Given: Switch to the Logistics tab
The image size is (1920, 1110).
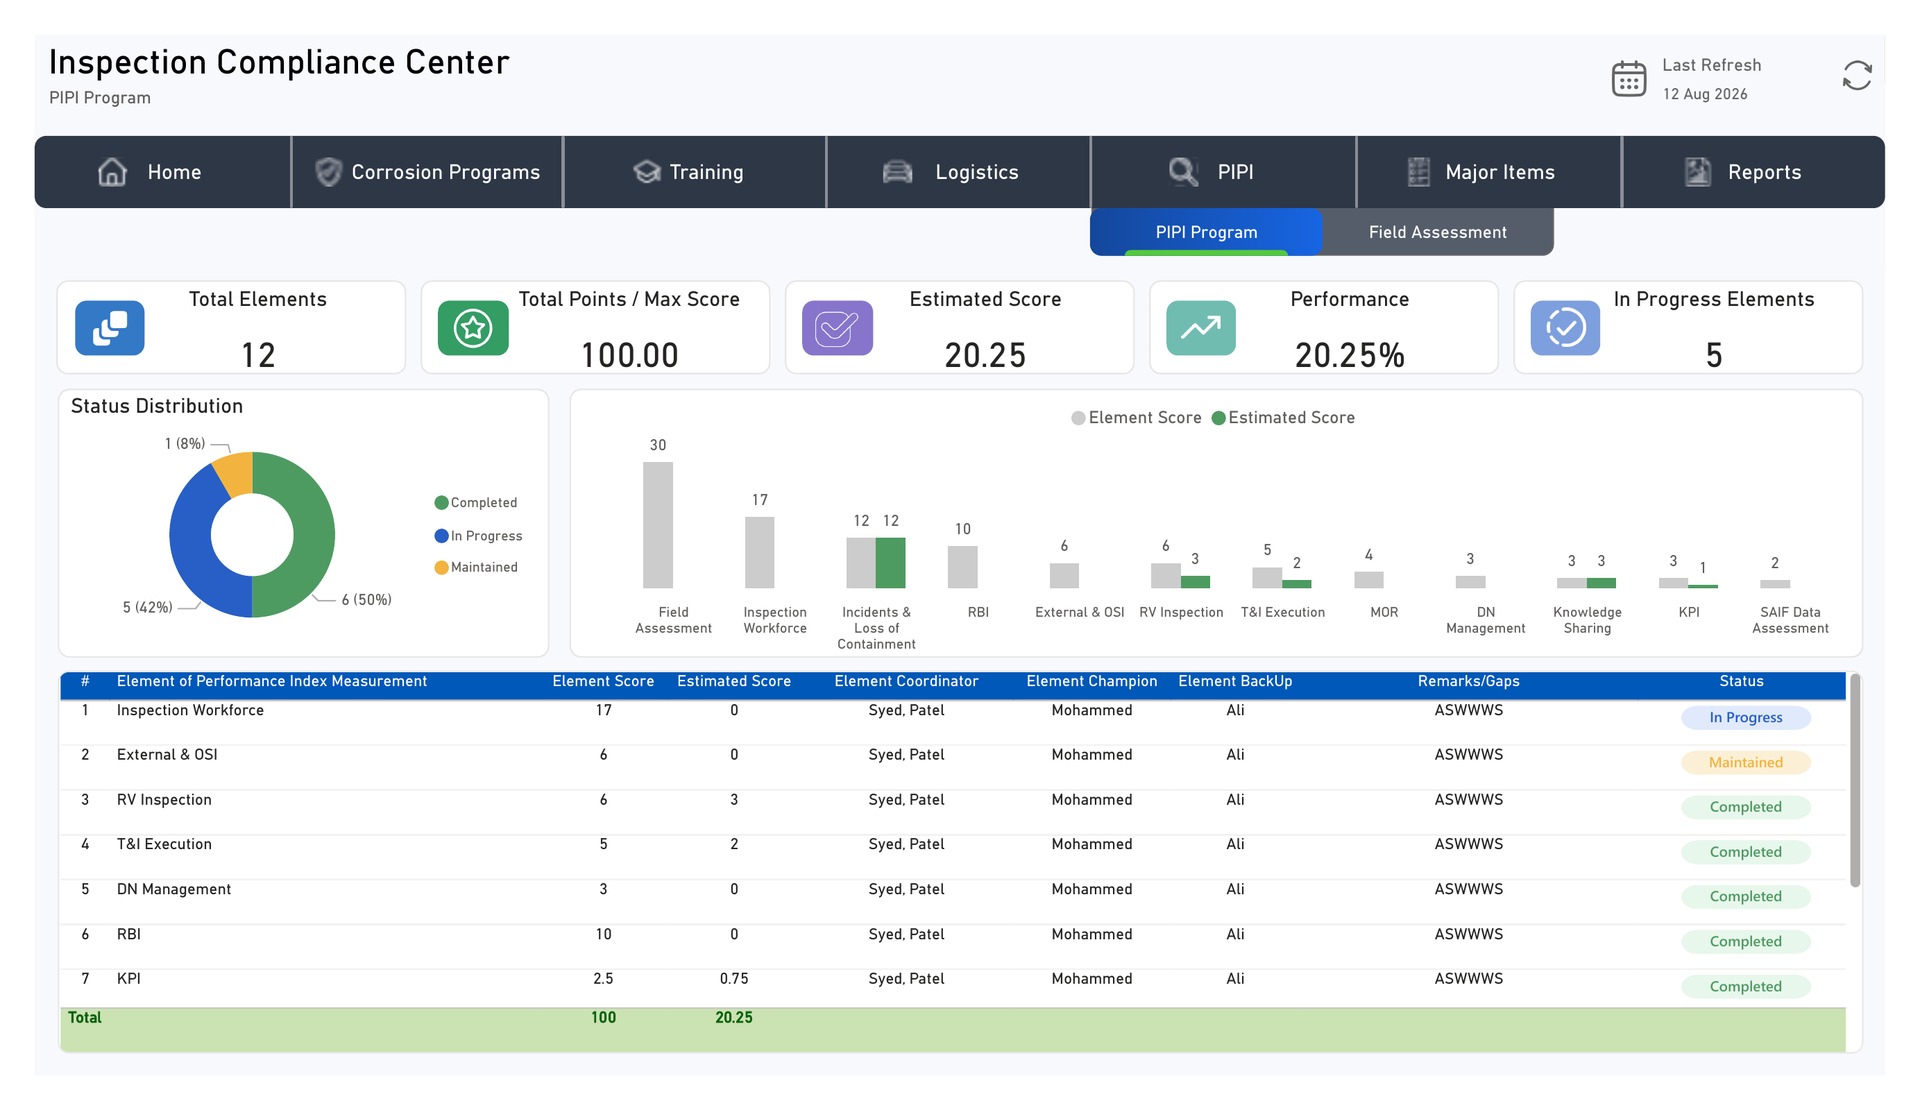Looking at the screenshot, I should point(958,172).
